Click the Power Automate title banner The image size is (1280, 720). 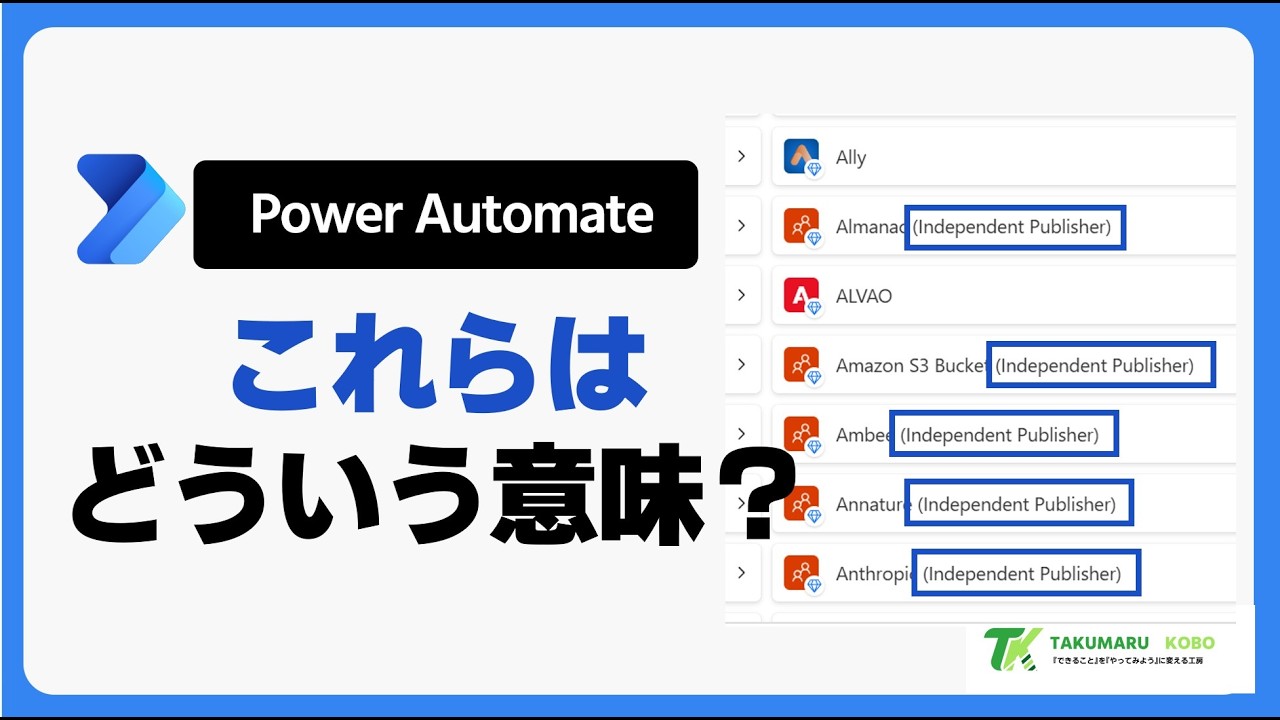(445, 214)
